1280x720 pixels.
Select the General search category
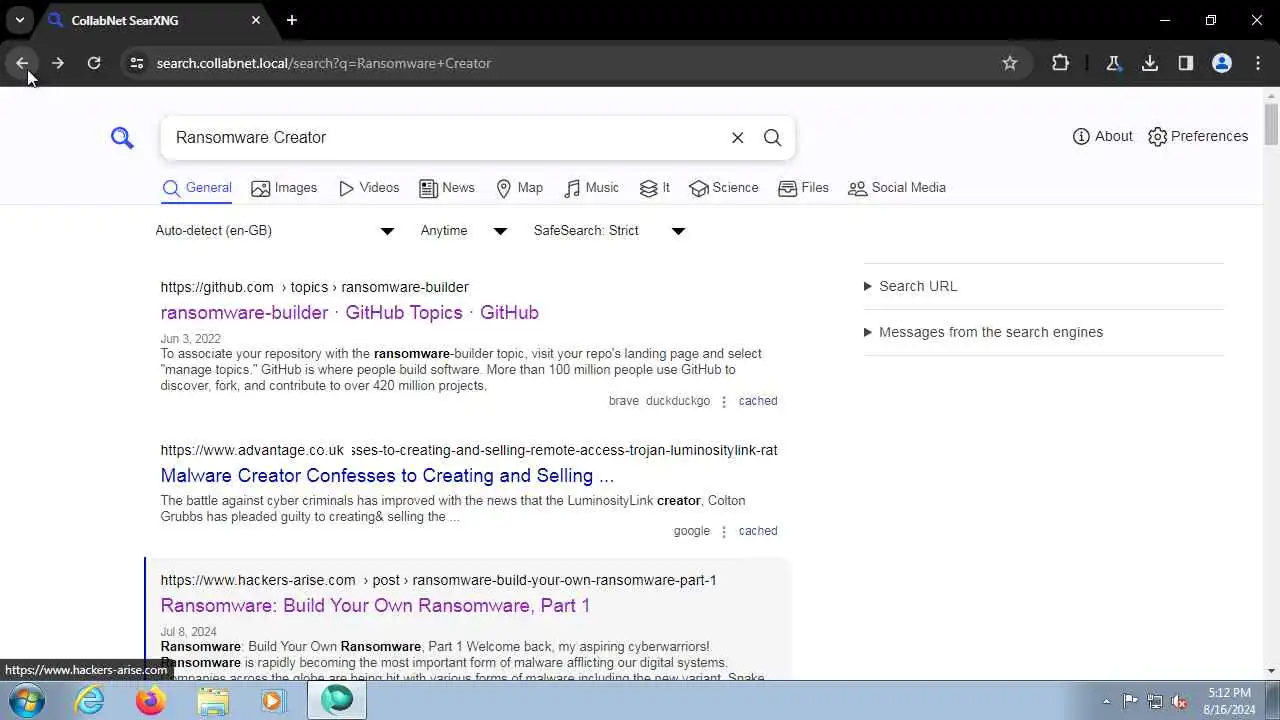pyautogui.click(x=197, y=188)
